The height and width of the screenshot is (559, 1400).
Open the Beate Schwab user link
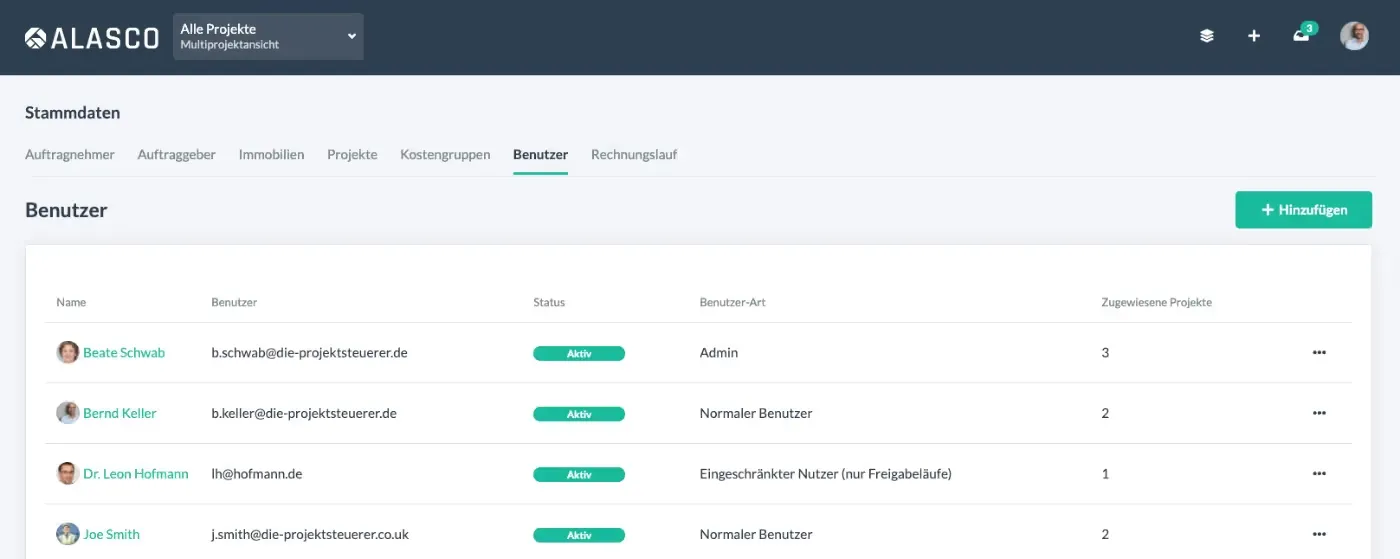(124, 353)
